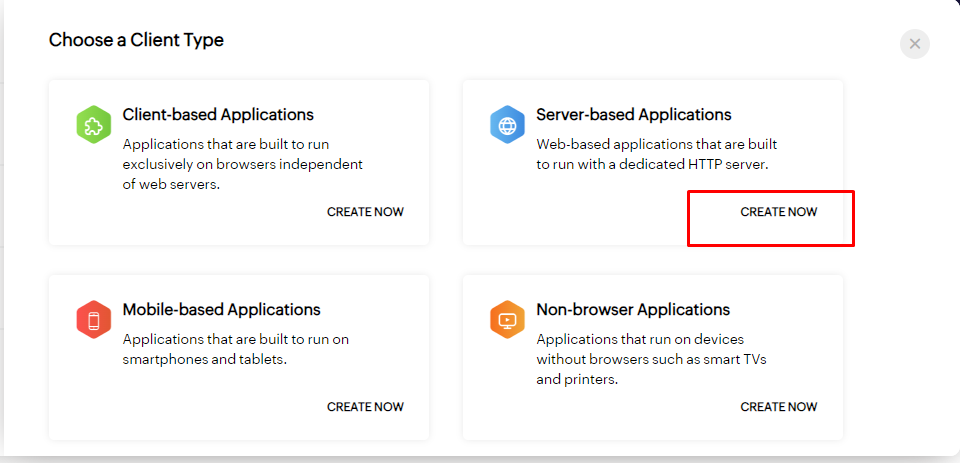960x463 pixels.
Task: Select the Non-browser Applications title
Action: pyautogui.click(x=633, y=310)
